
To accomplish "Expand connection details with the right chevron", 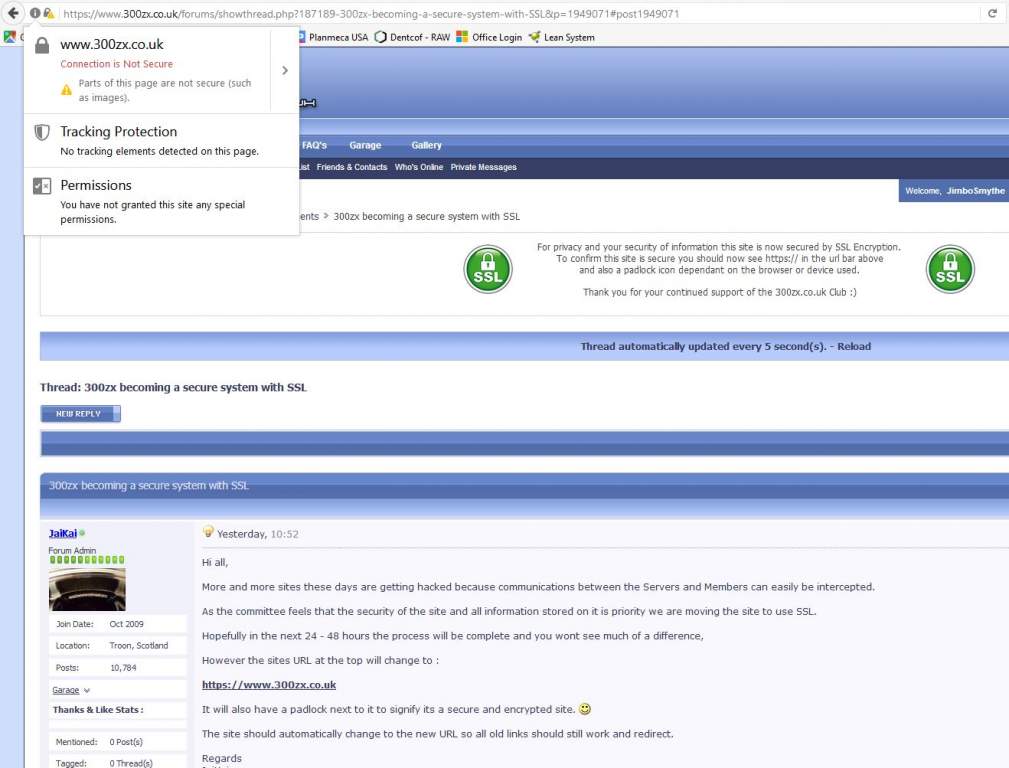I will [x=285, y=70].
